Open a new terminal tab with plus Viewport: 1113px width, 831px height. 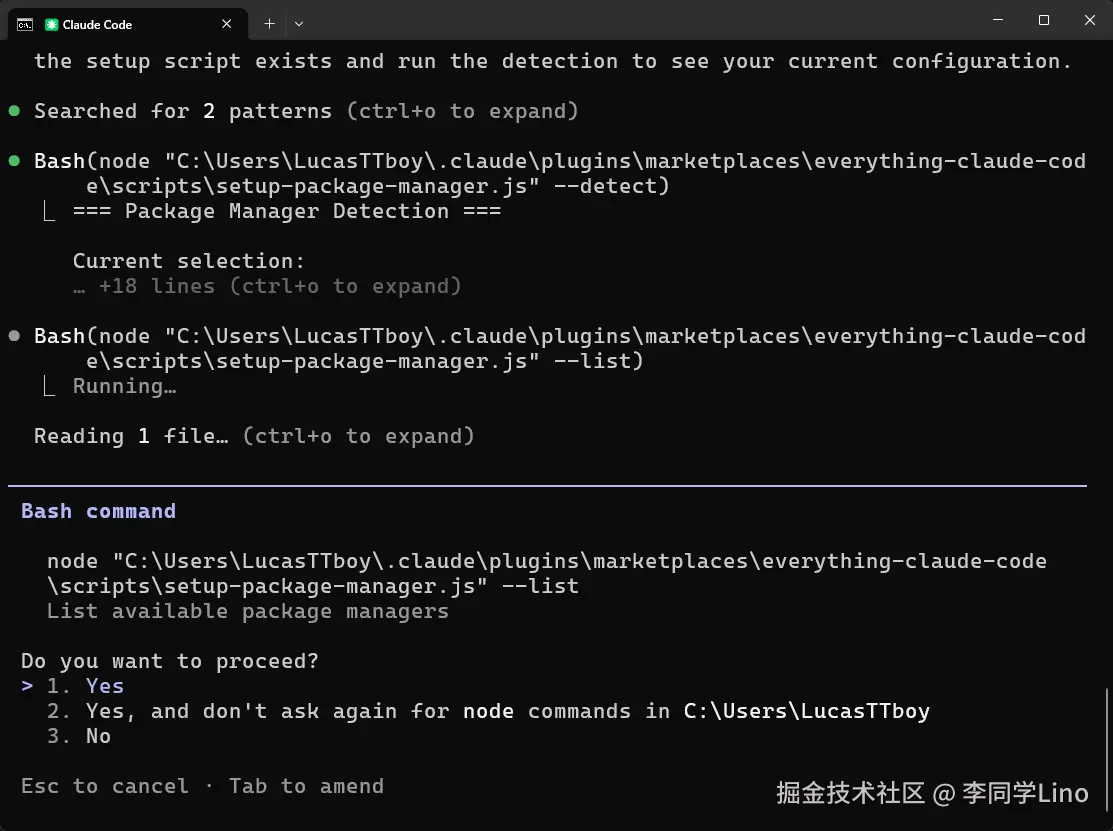(x=269, y=24)
